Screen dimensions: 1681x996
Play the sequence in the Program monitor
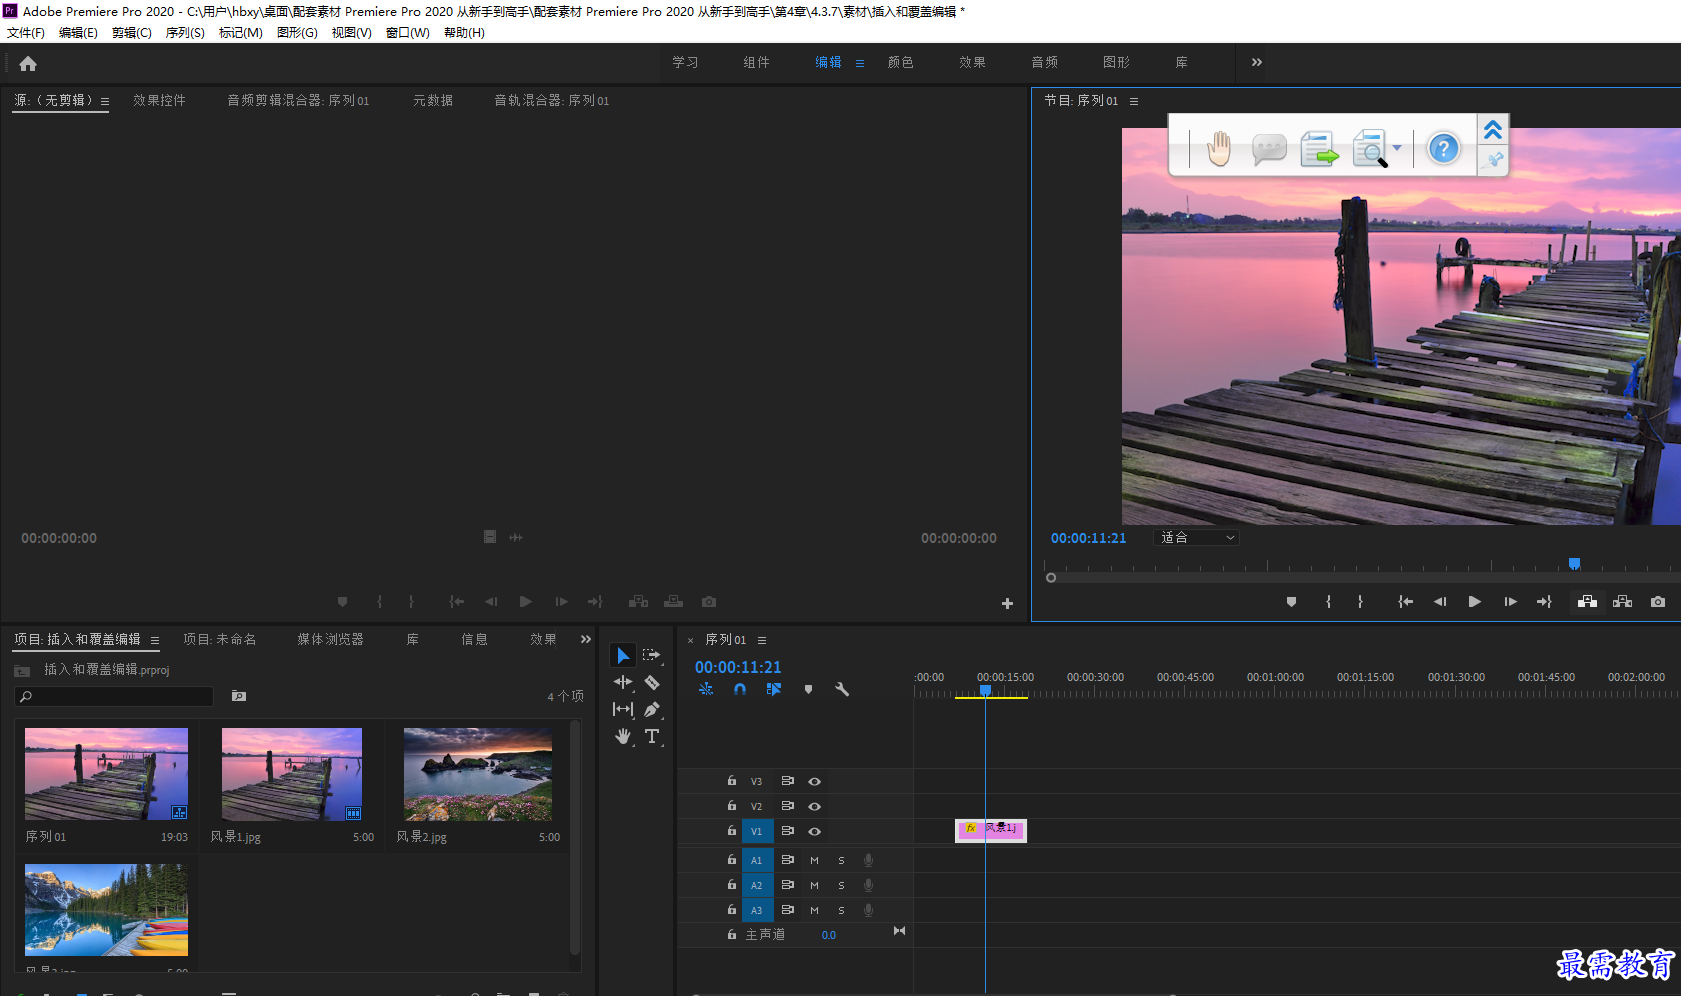[1474, 601]
